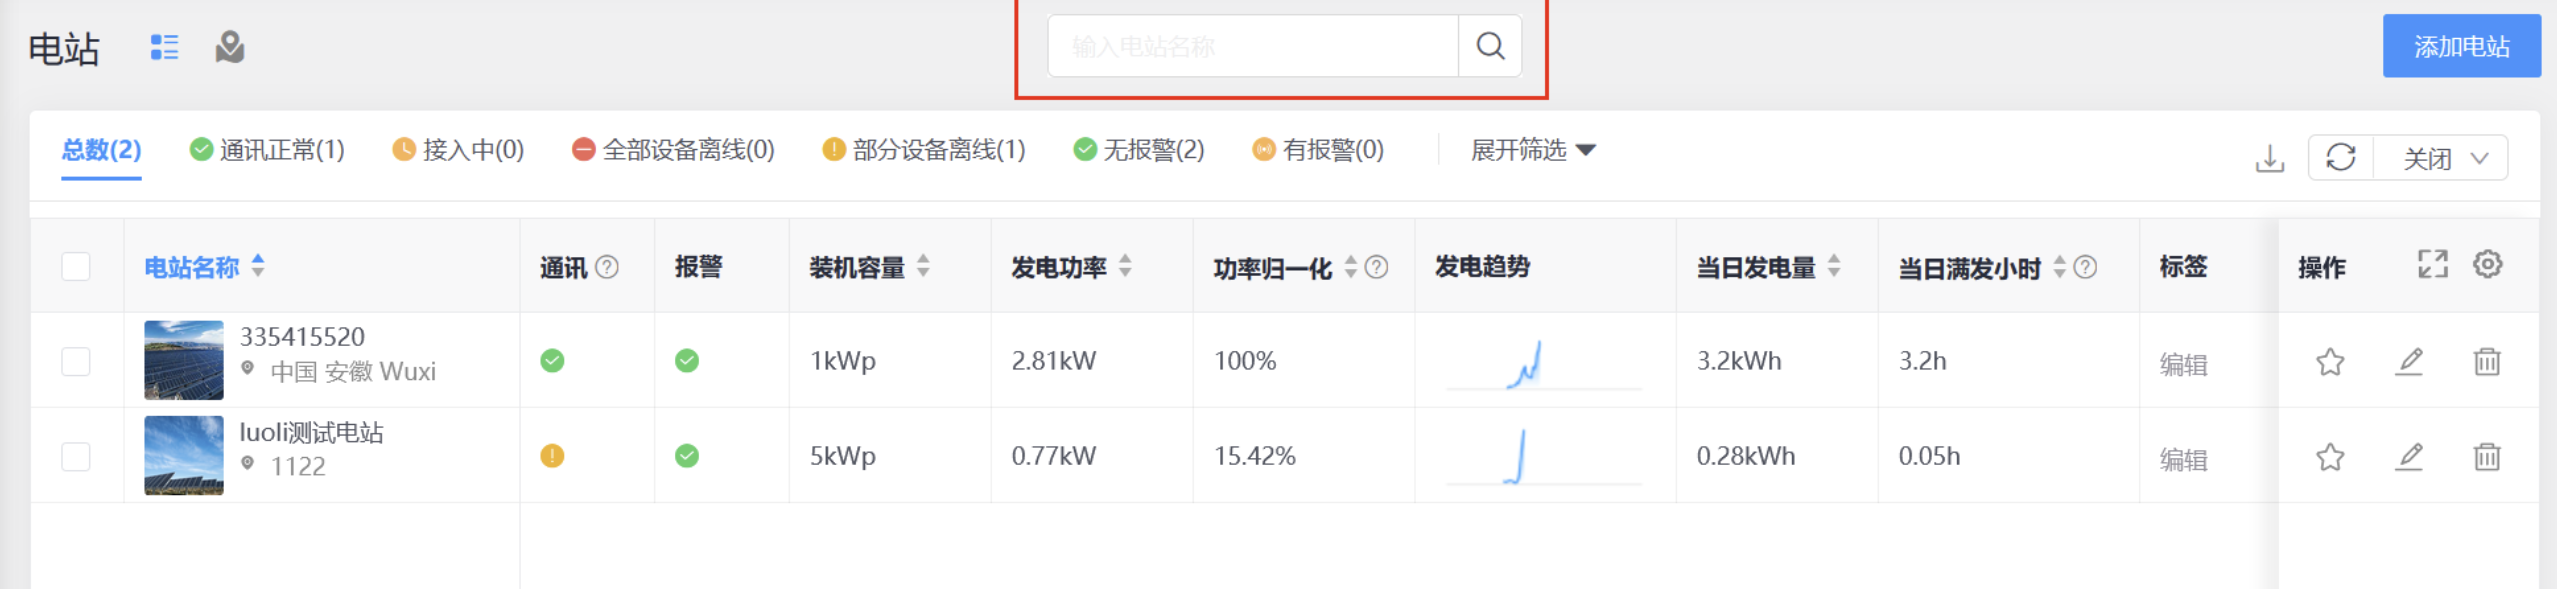The height and width of the screenshot is (589, 2557).
Task: Click alarm status icon for luoli测试电站
Action: click(687, 456)
